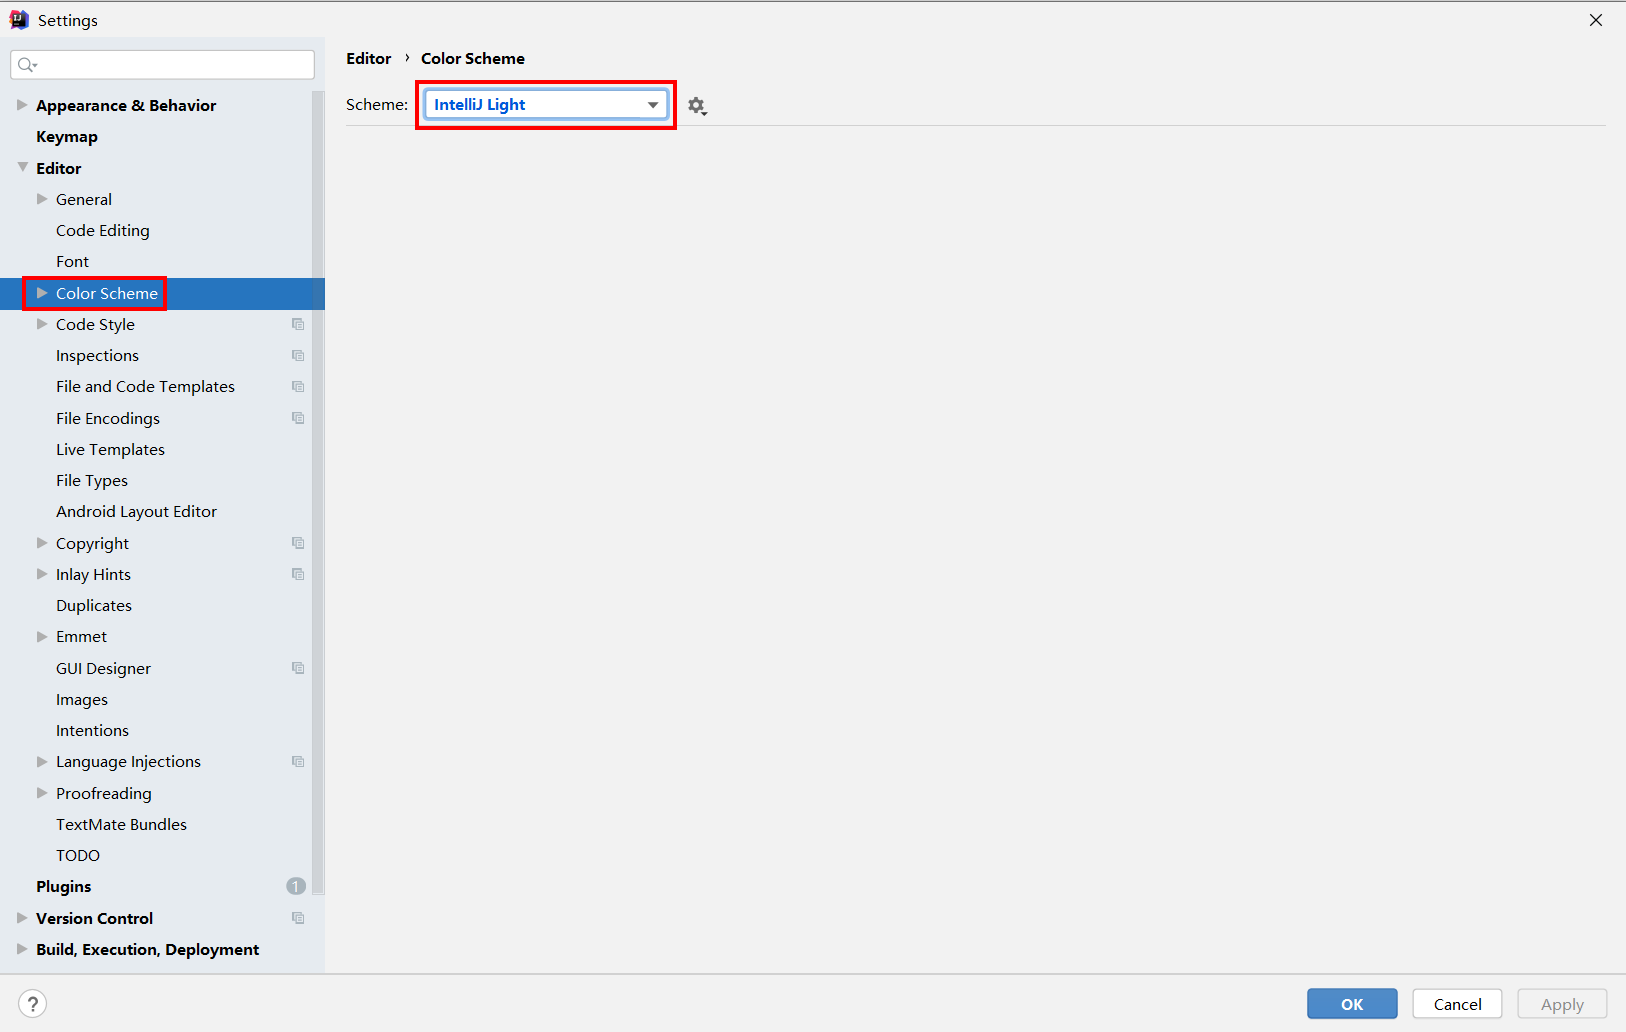The height and width of the screenshot is (1032, 1626).
Task: Open Live Templates settings
Action: click(110, 449)
